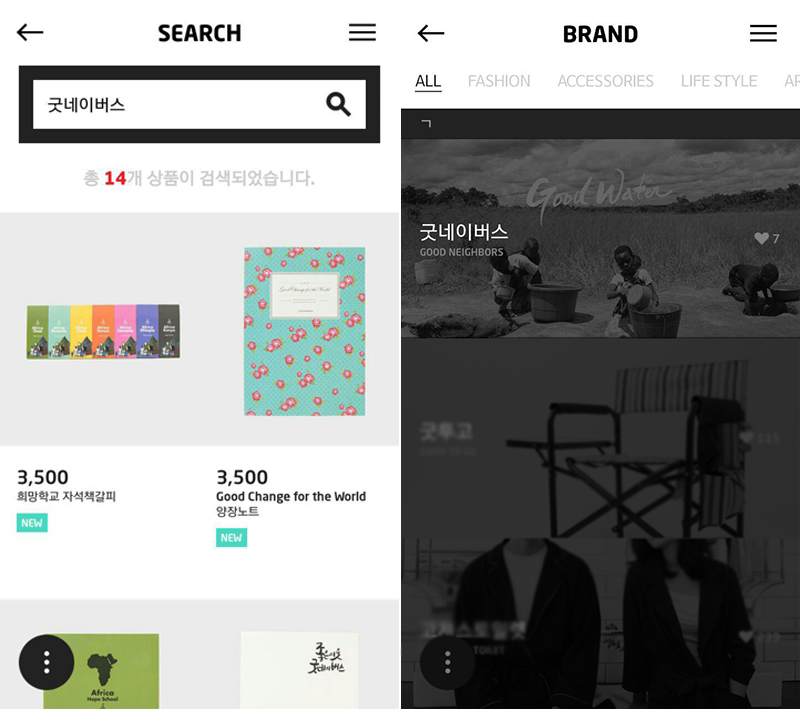Screen dimensions: 800x709
Task: Like the second dimmed brand with heart
Action: coord(746,437)
